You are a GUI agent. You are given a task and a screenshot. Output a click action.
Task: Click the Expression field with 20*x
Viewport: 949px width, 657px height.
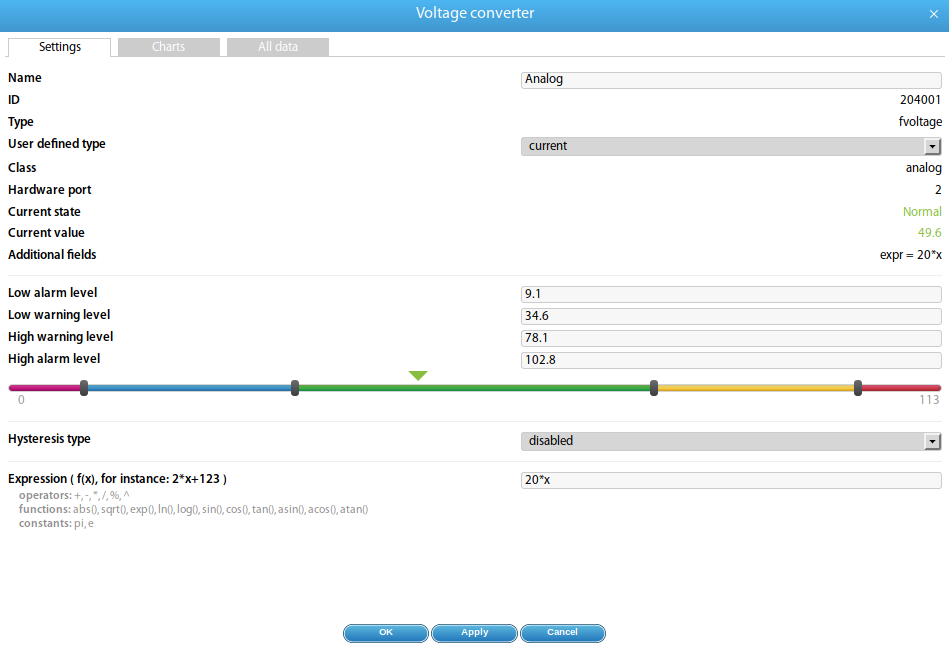(x=731, y=480)
